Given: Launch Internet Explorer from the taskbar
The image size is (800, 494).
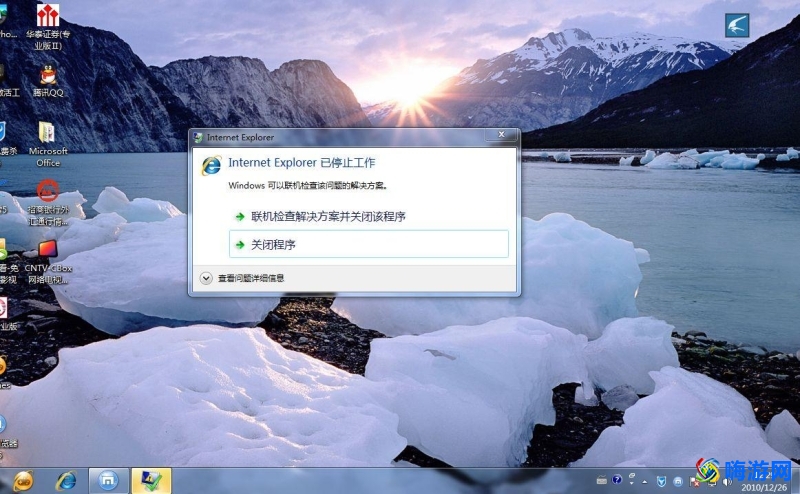Looking at the screenshot, I should 66,480.
